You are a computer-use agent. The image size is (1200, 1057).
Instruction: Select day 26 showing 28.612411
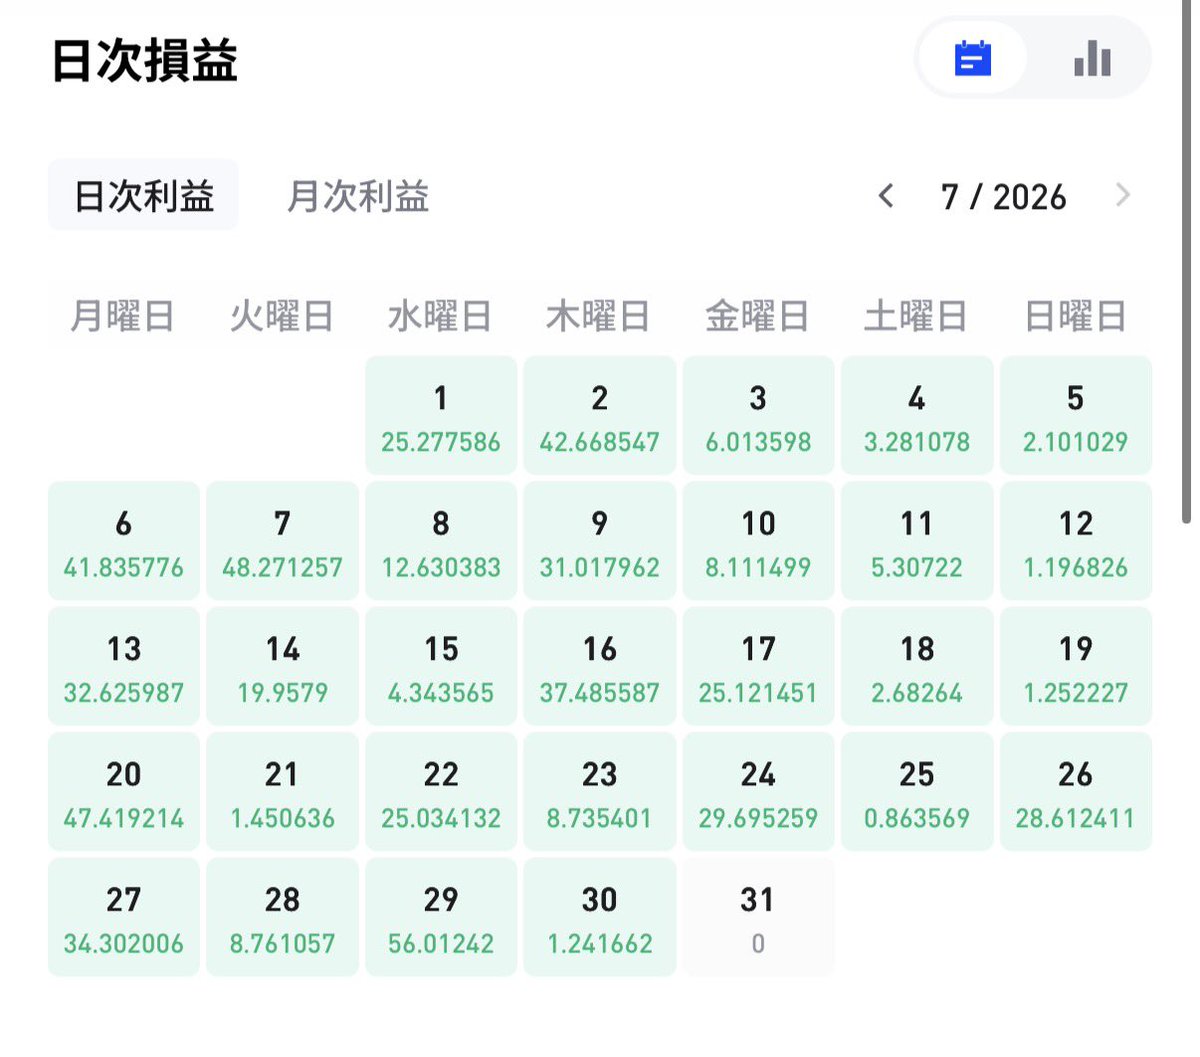point(1076,792)
